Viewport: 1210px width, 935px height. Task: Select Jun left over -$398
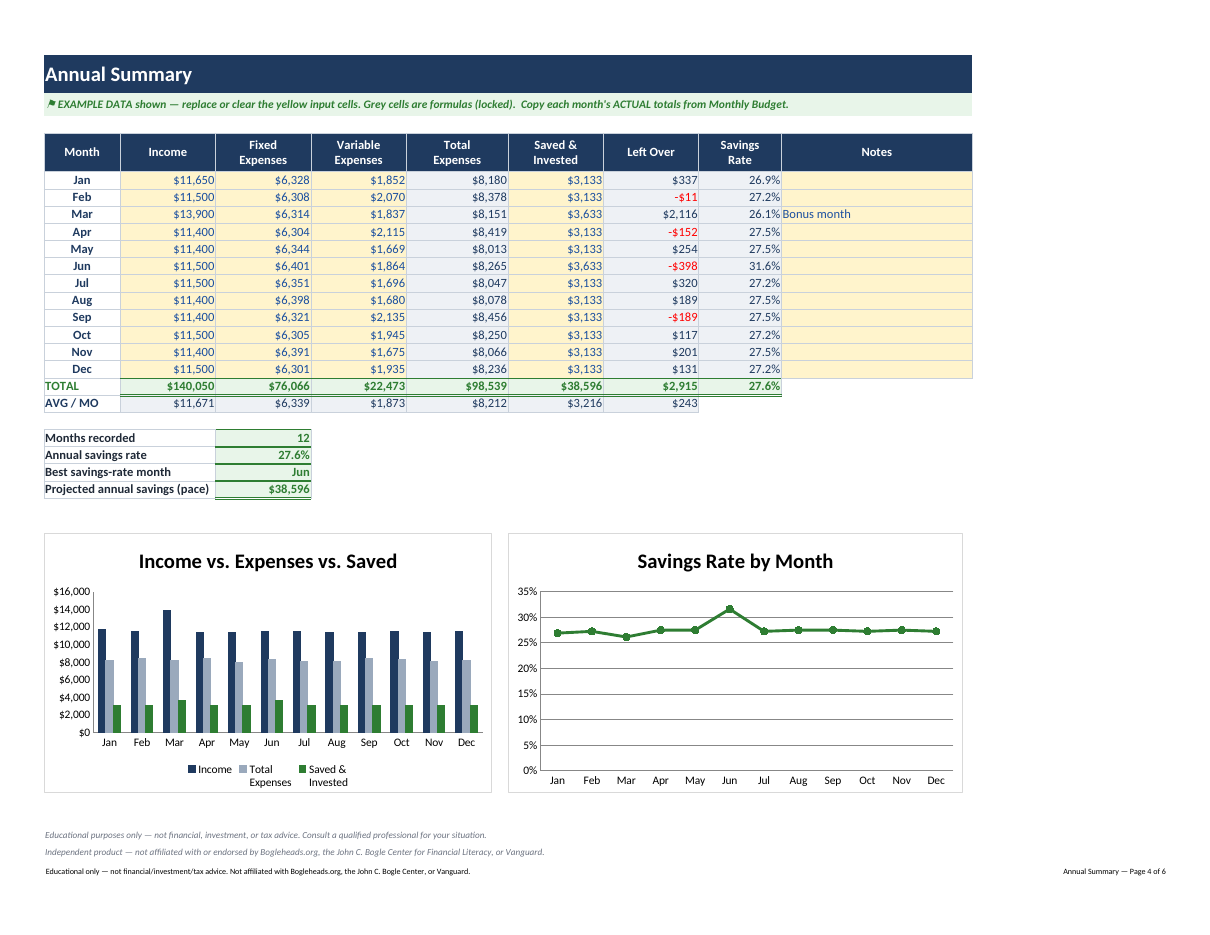651,266
